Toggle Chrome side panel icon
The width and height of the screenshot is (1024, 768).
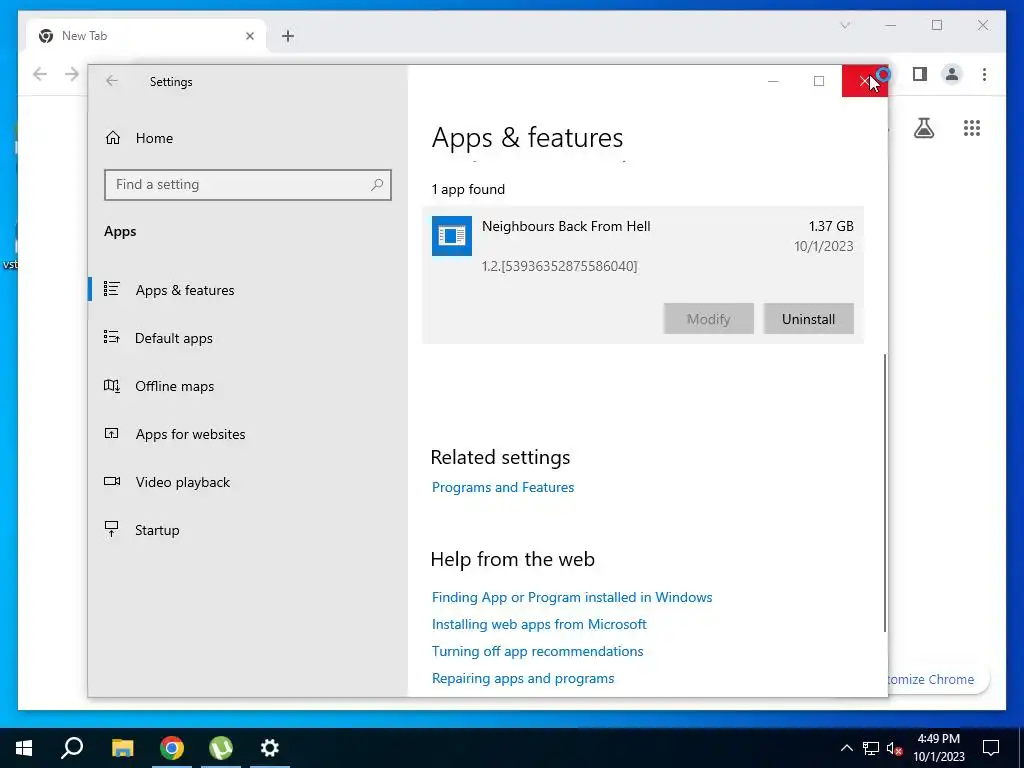click(920, 74)
